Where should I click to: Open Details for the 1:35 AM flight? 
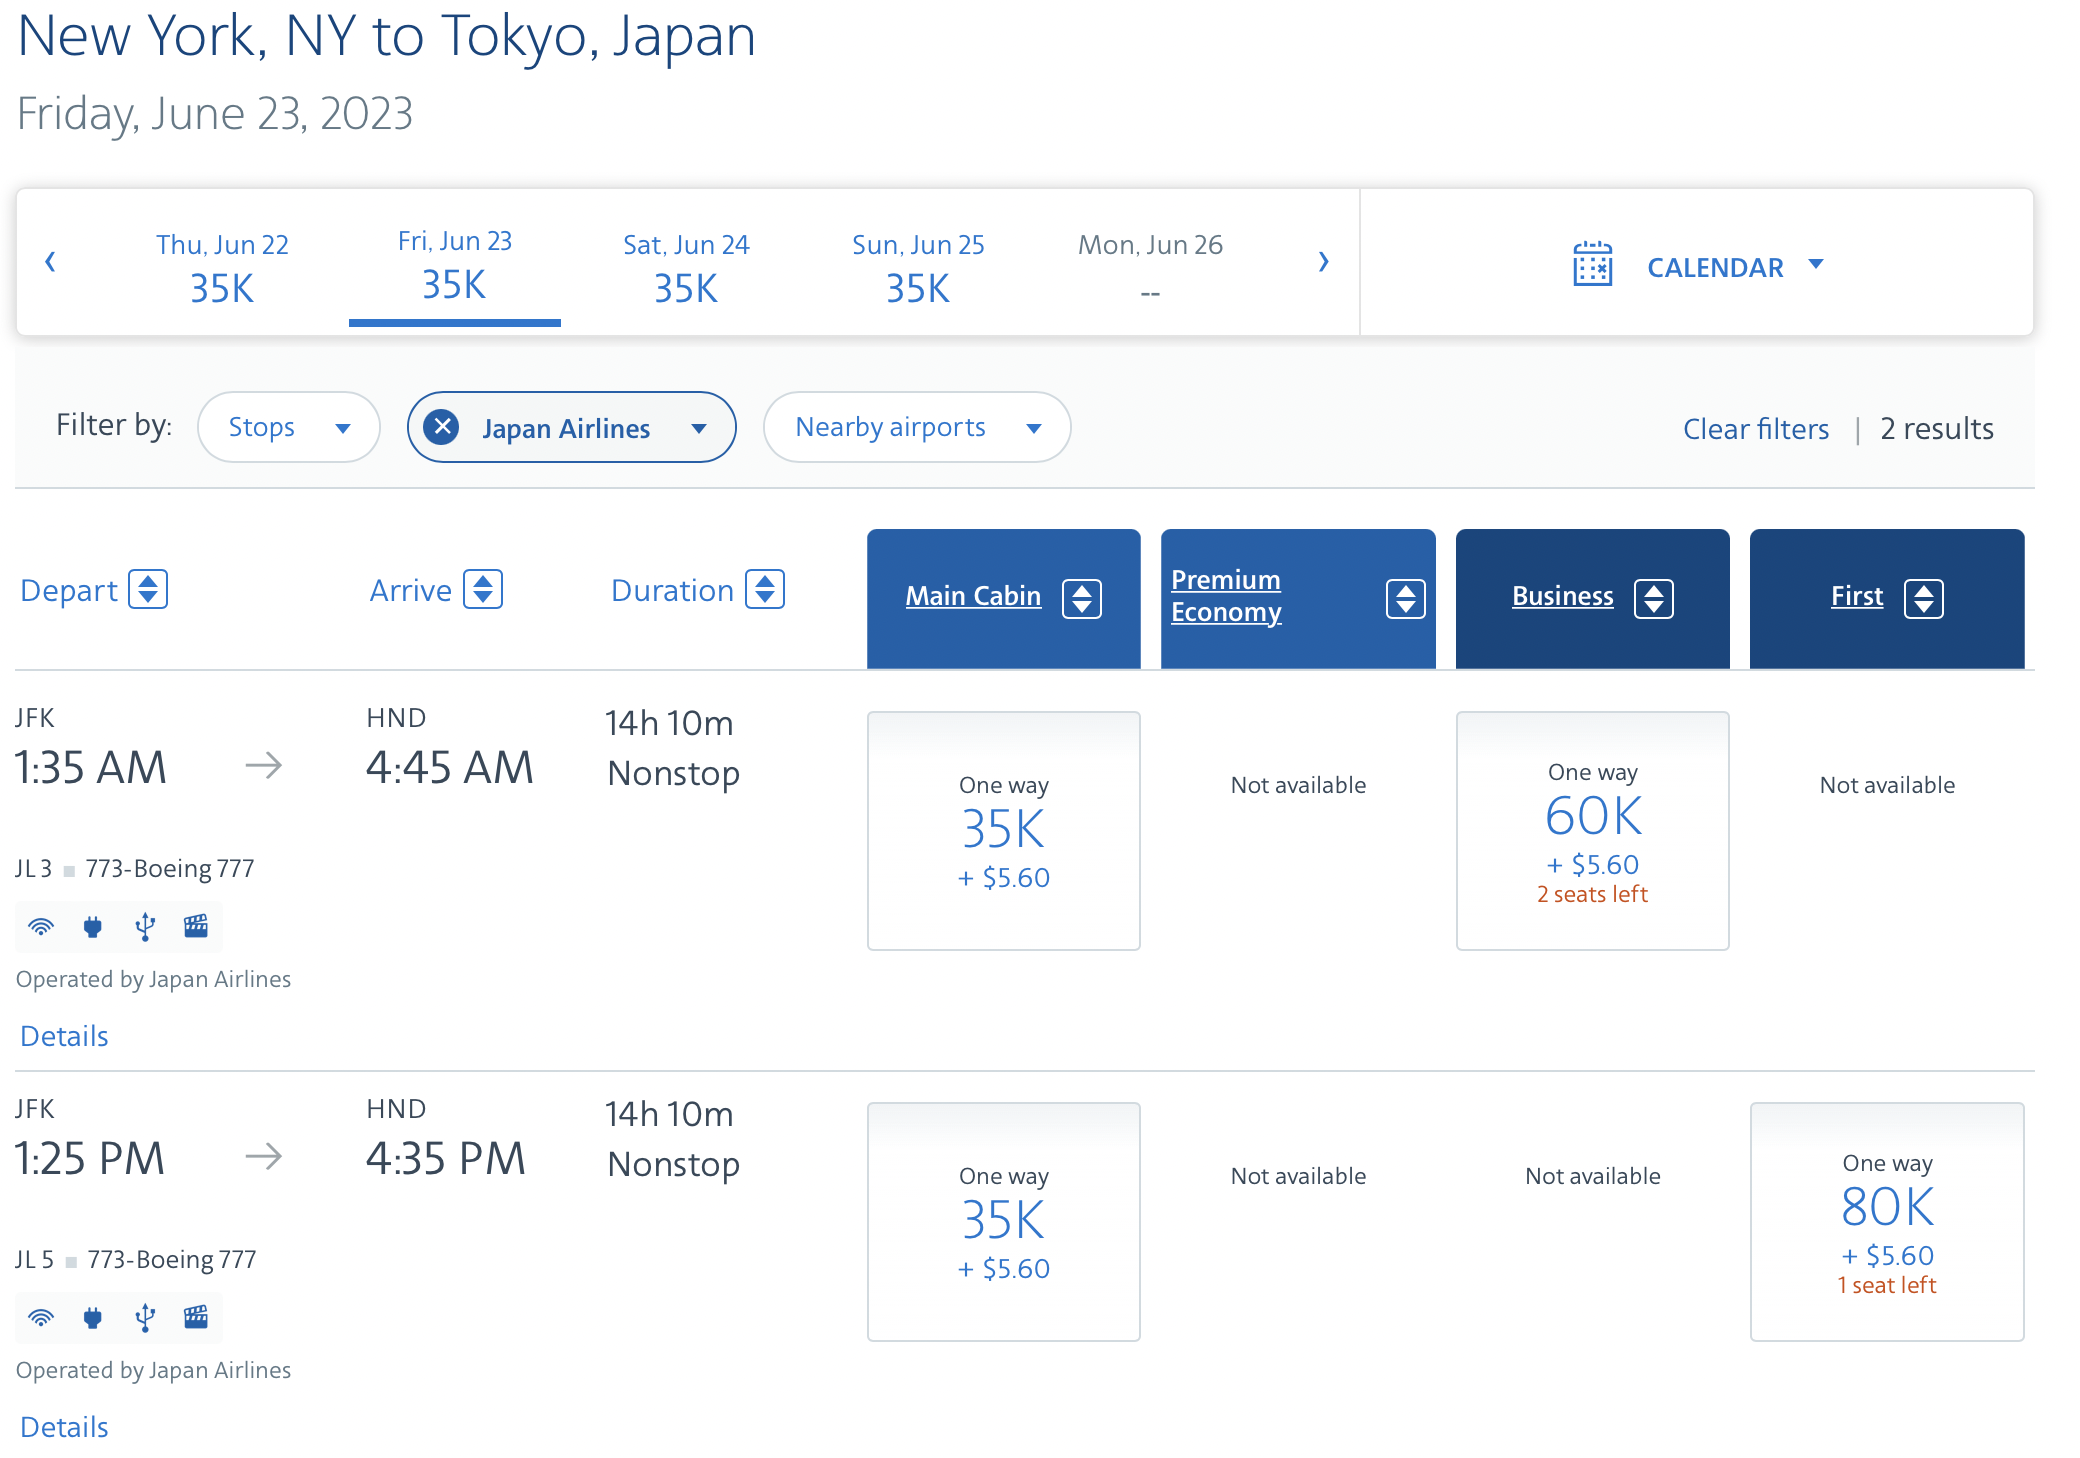tap(64, 1036)
